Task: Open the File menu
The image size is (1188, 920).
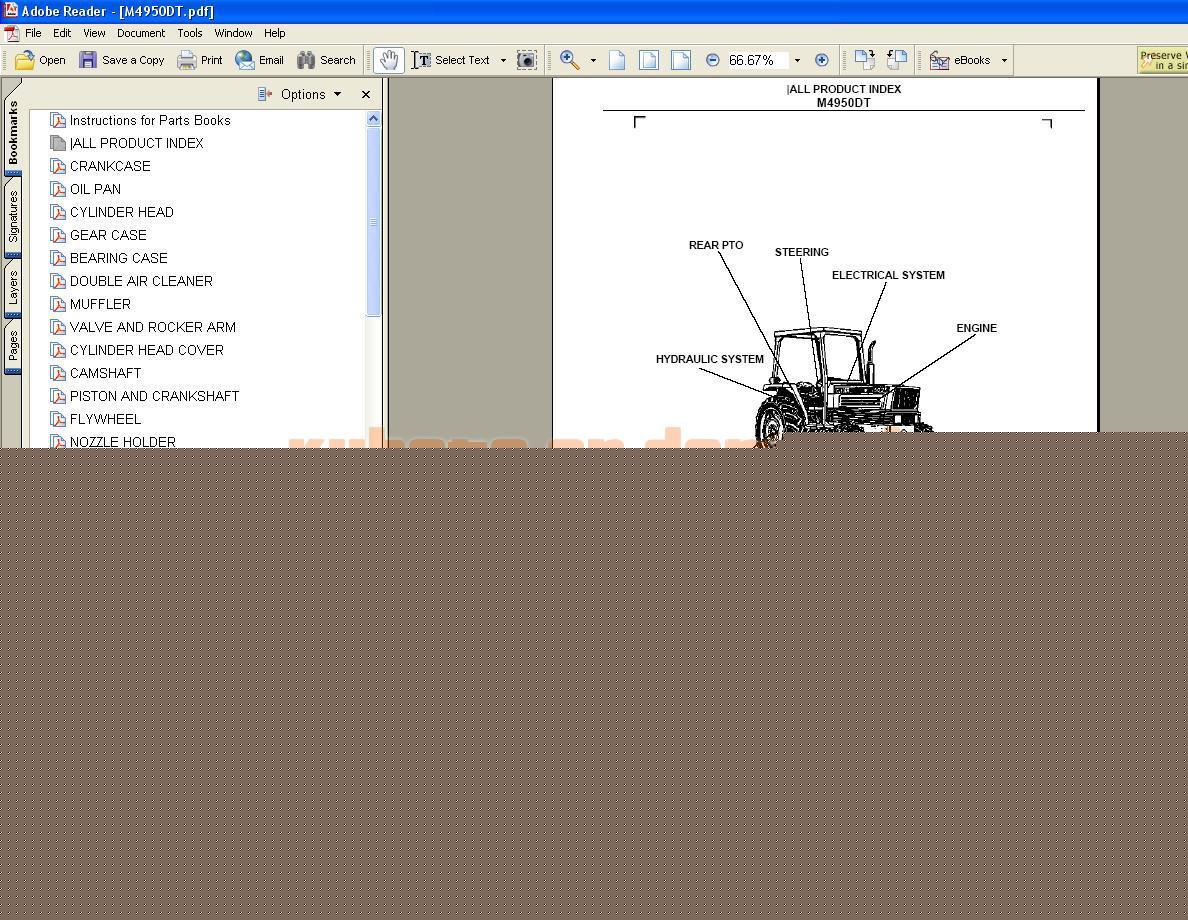Action: click(x=33, y=33)
